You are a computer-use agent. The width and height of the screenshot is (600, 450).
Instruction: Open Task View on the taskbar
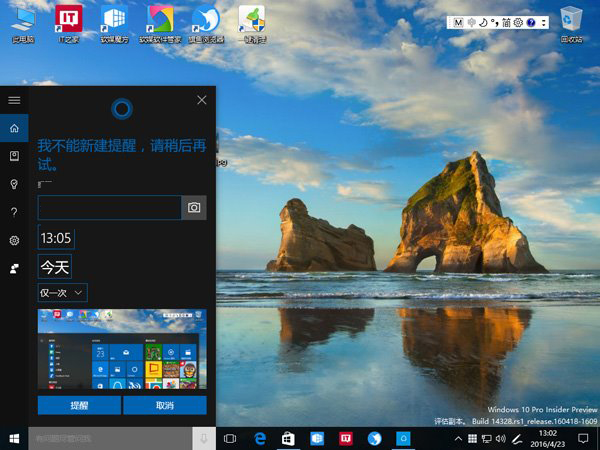point(229,438)
